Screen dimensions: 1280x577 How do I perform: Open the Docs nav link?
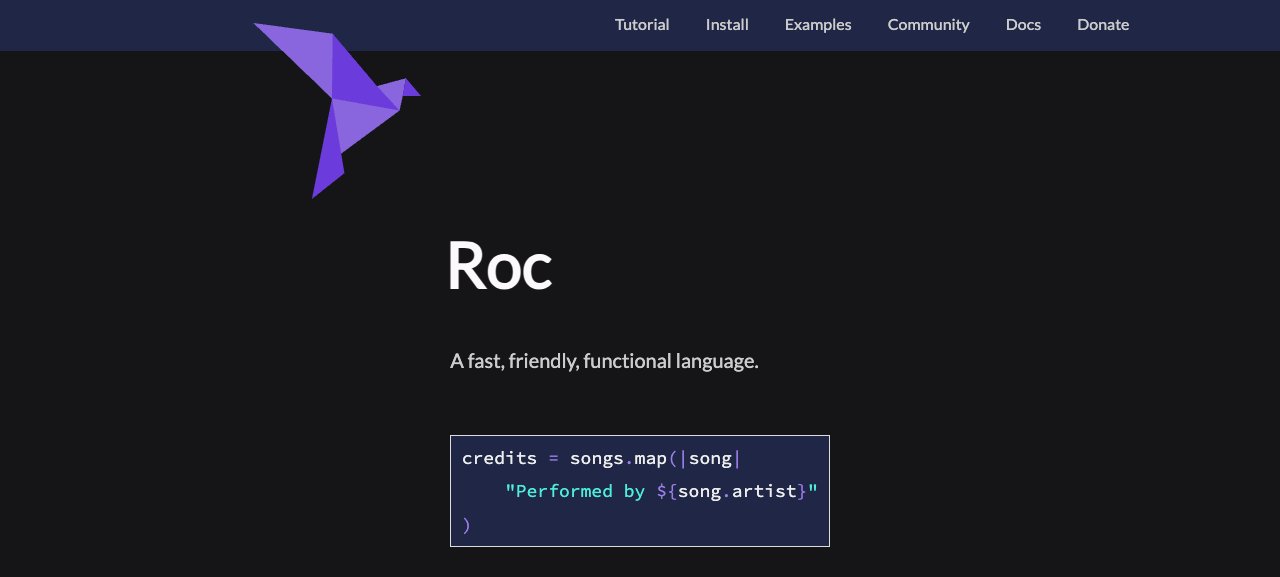click(1023, 25)
